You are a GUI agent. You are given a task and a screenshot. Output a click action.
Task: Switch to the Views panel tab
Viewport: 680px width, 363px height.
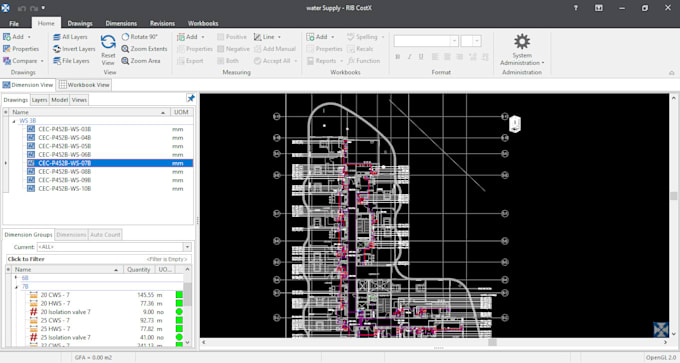[x=79, y=100]
